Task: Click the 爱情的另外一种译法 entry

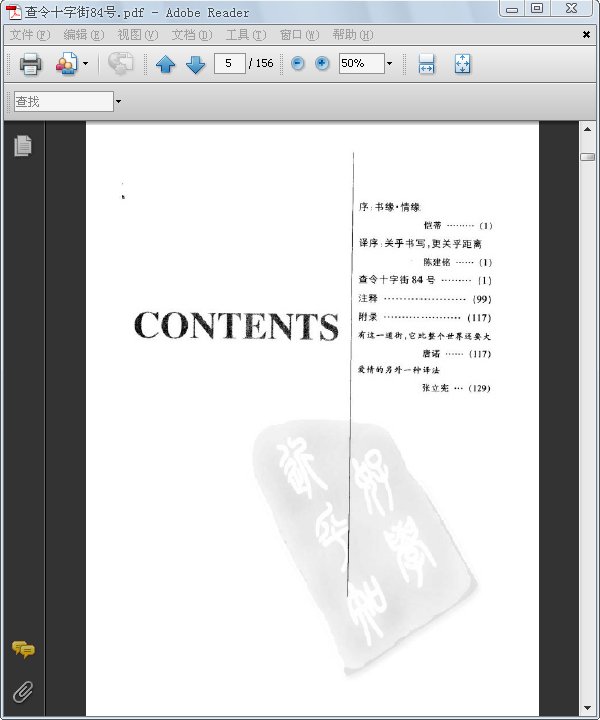Action: point(399,370)
